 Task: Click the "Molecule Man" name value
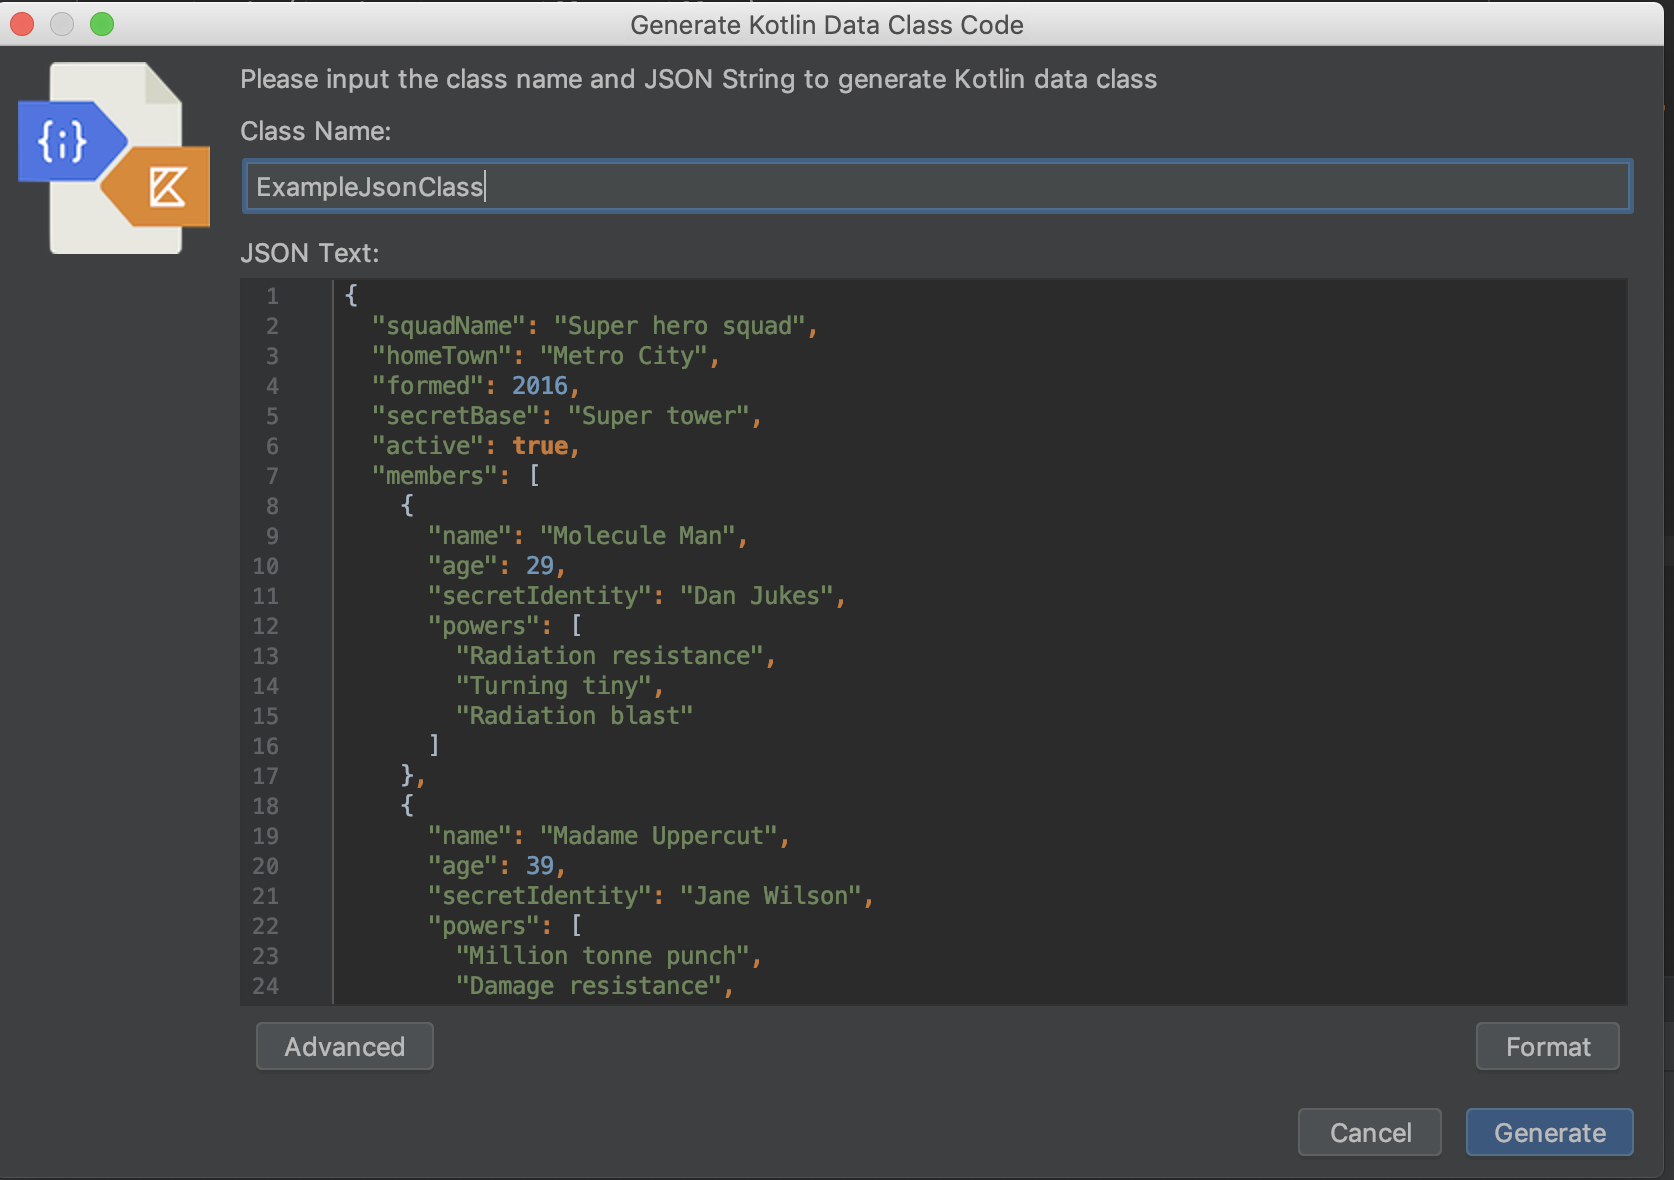coord(638,536)
